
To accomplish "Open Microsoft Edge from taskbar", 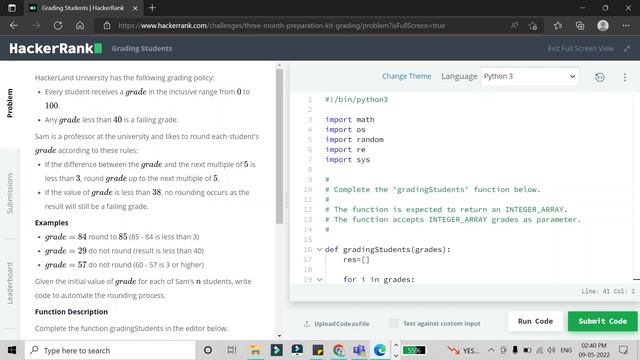I will pyautogui.click(x=380, y=350).
